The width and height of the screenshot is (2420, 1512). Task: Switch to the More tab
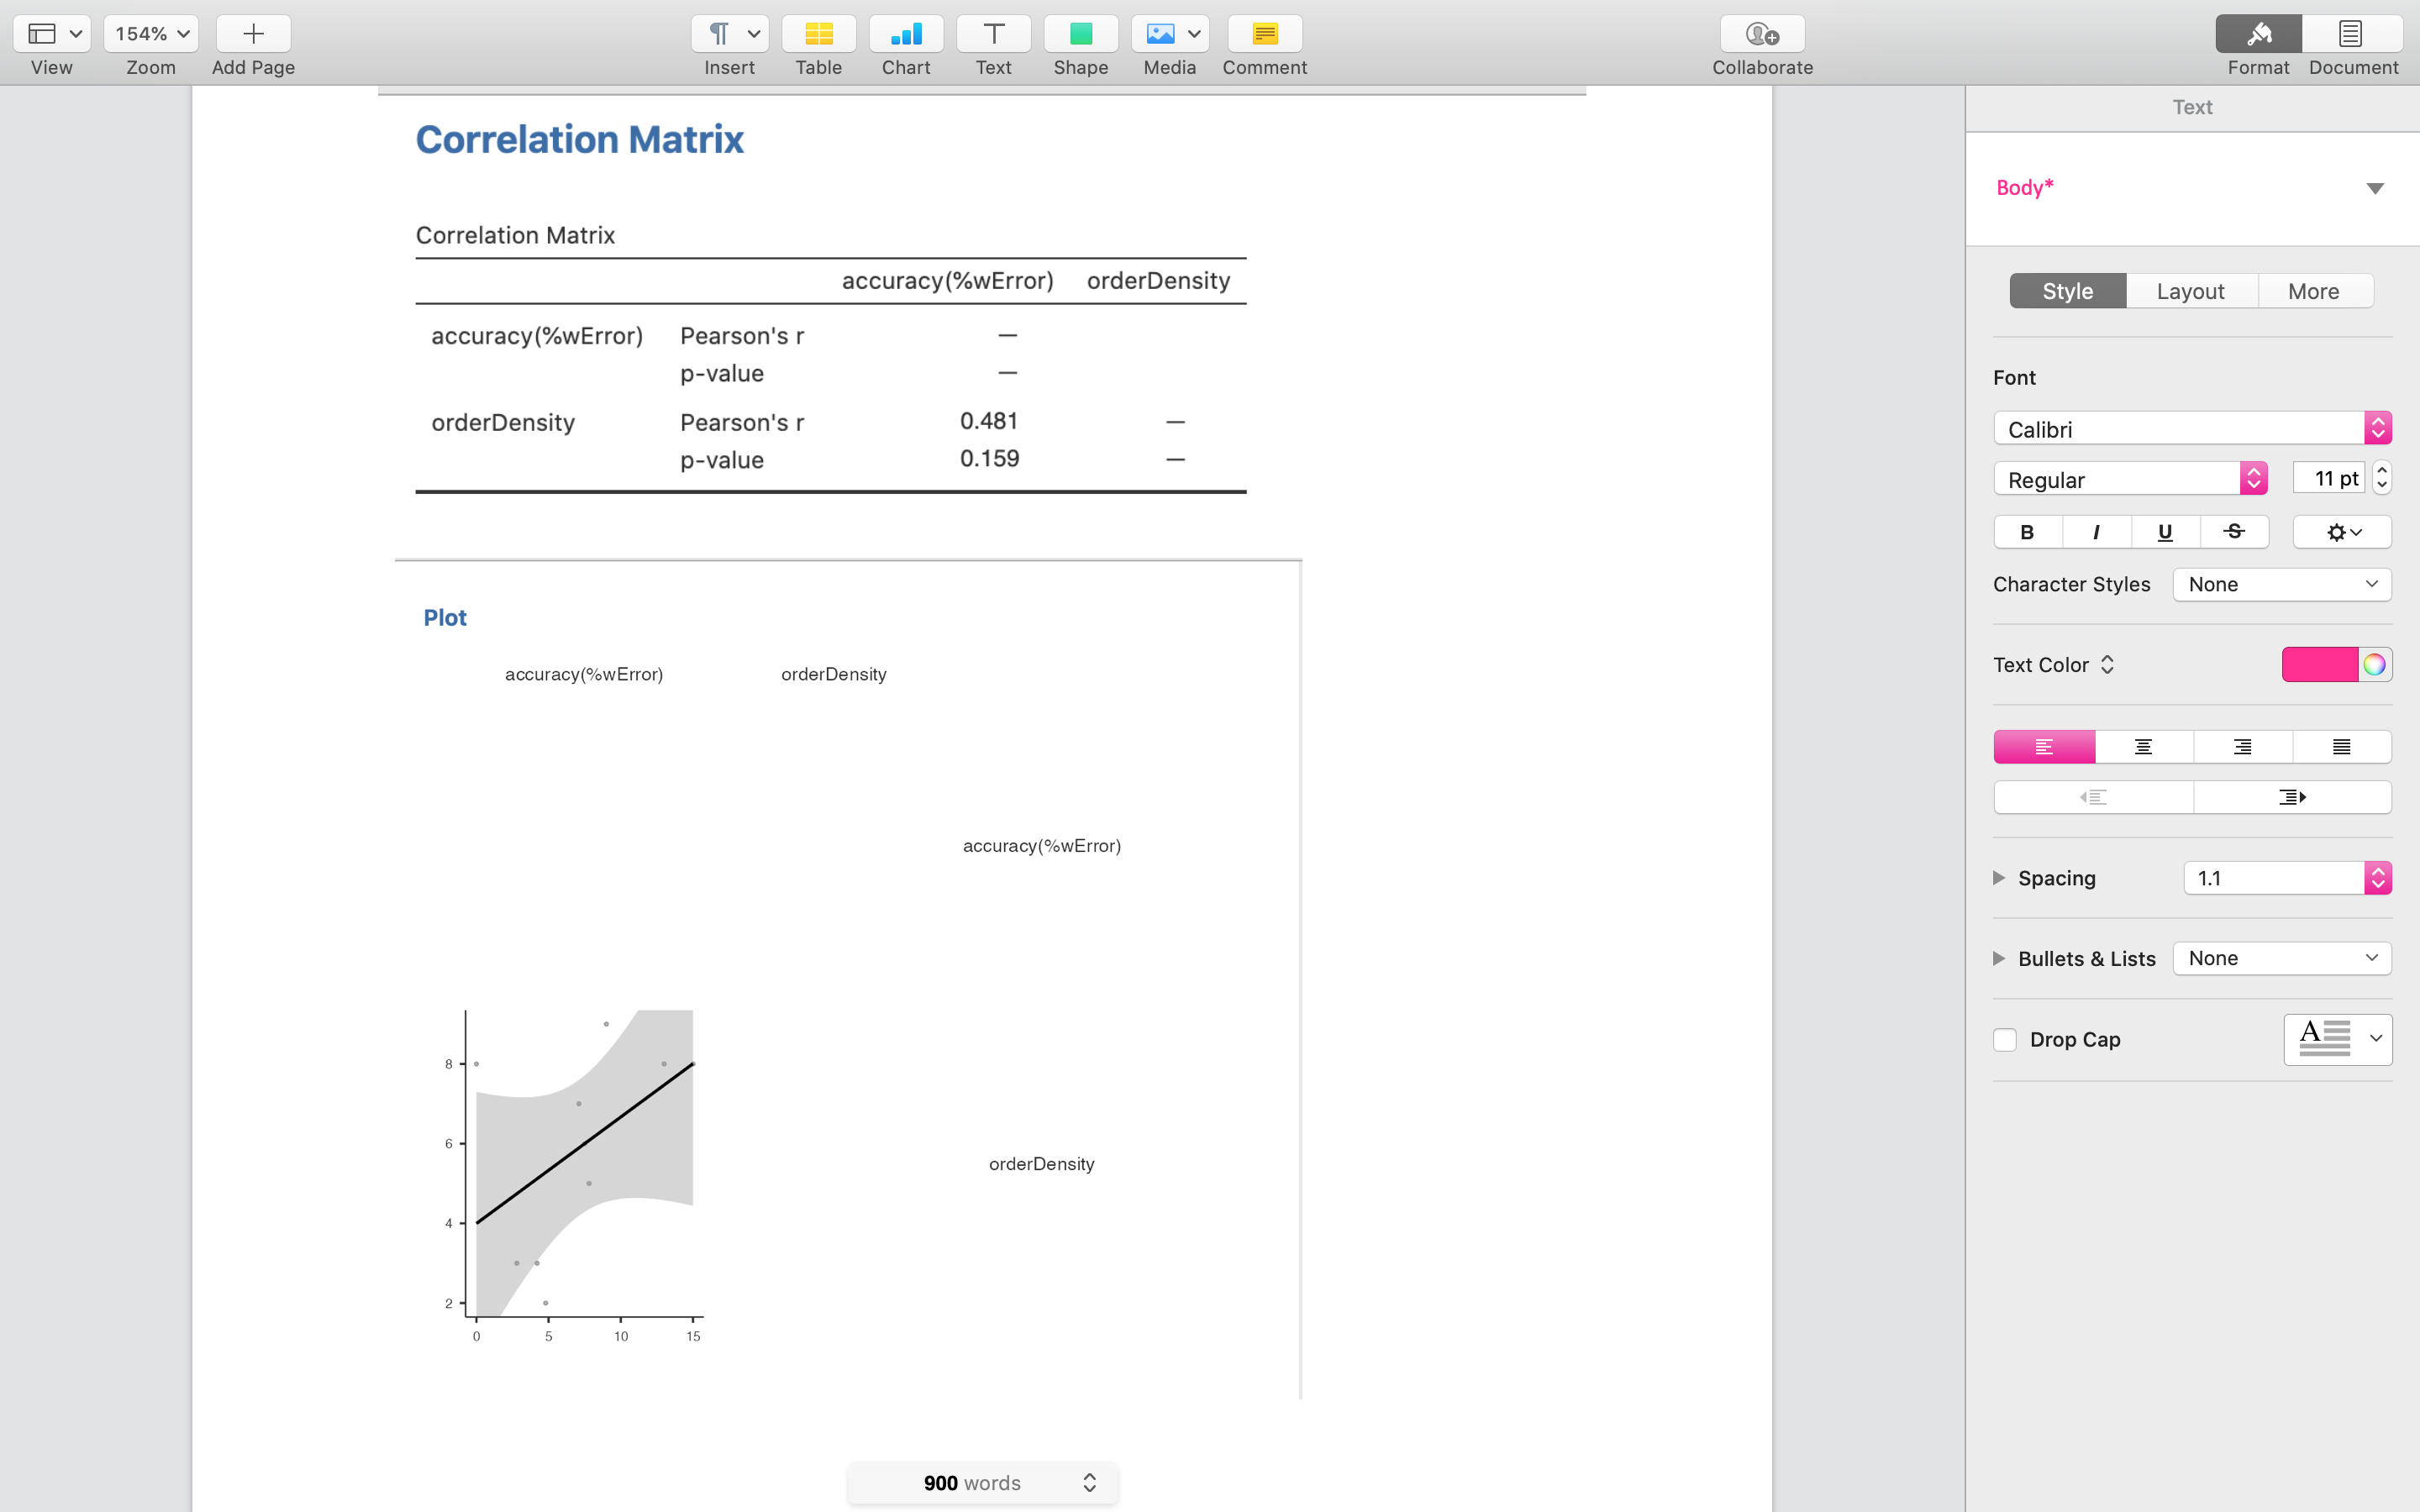tap(2314, 291)
